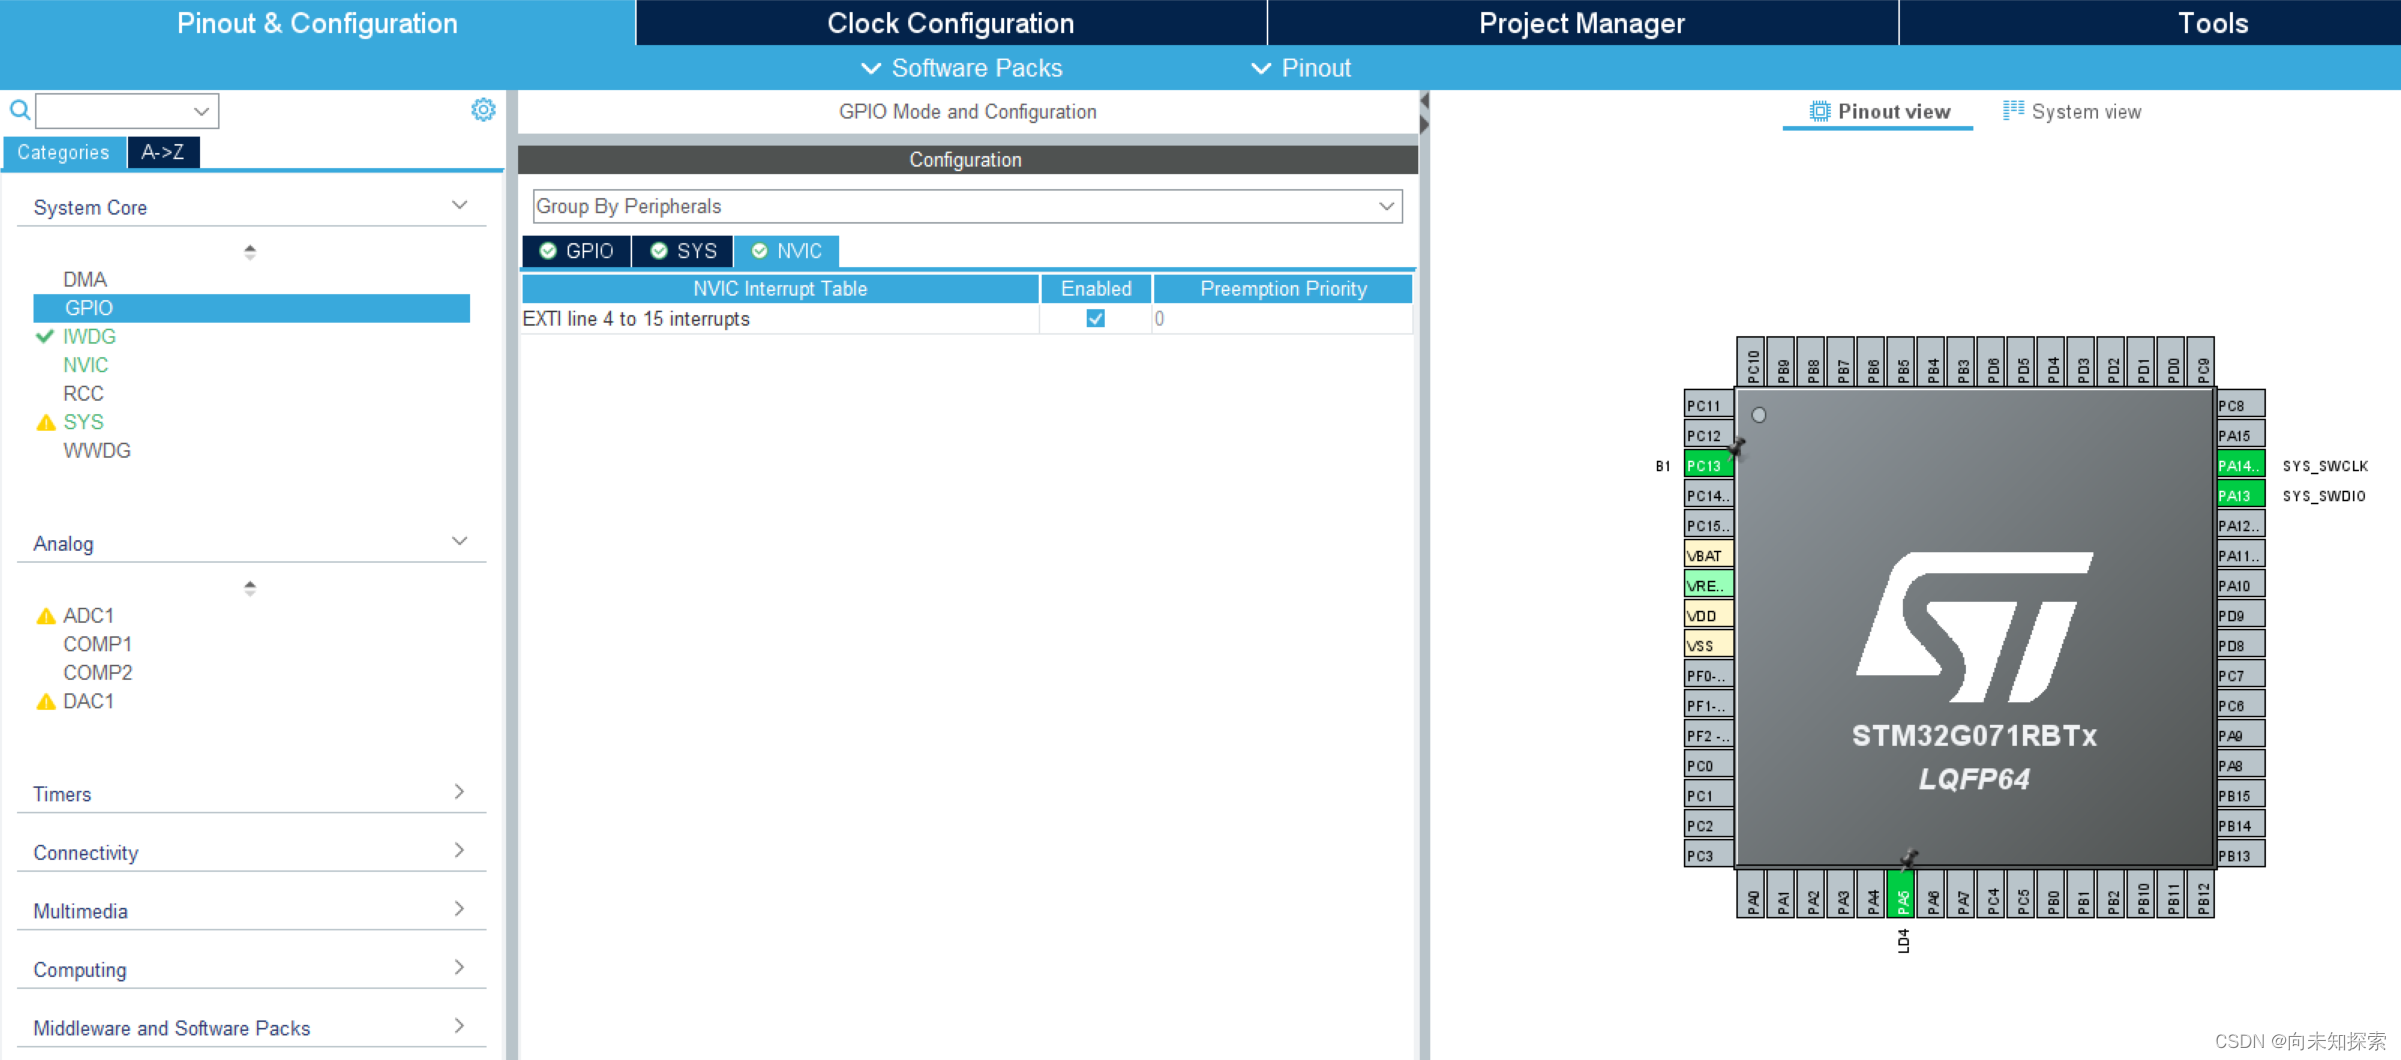The width and height of the screenshot is (2401, 1060).
Task: Select green pin PA13 on chip
Action: (x=2240, y=495)
